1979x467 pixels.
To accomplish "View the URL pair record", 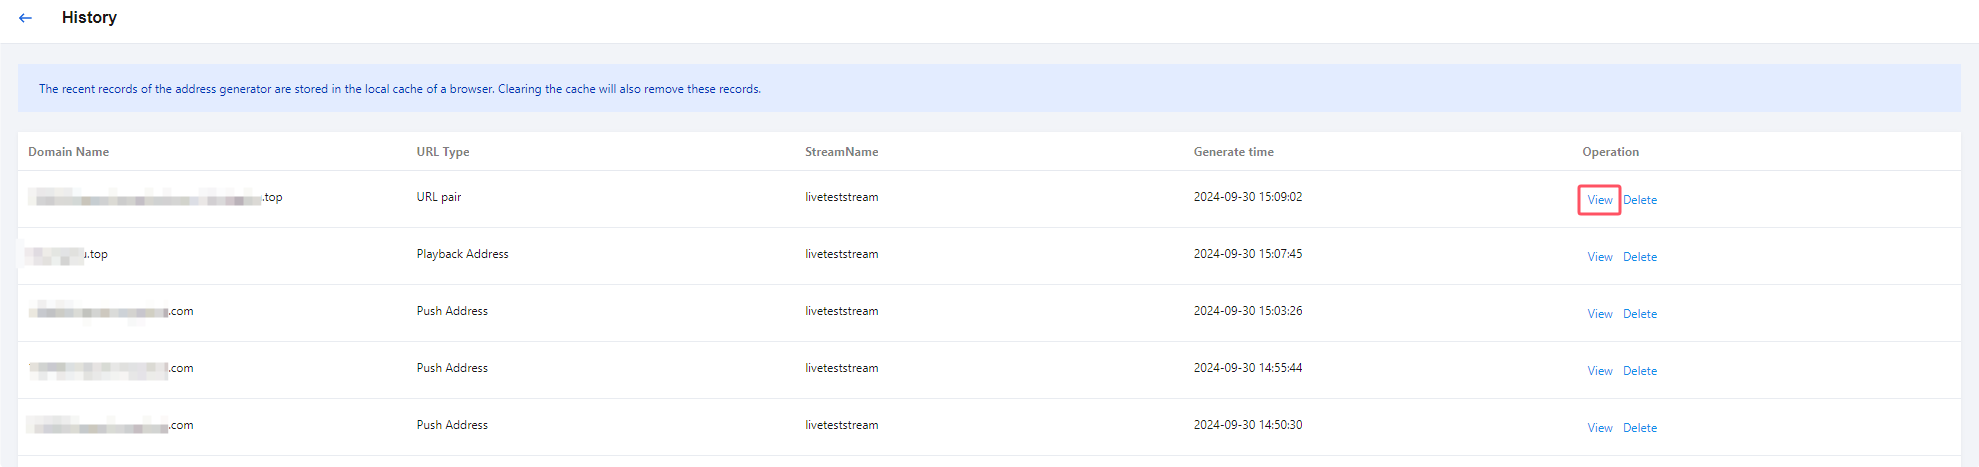I will pos(1599,200).
